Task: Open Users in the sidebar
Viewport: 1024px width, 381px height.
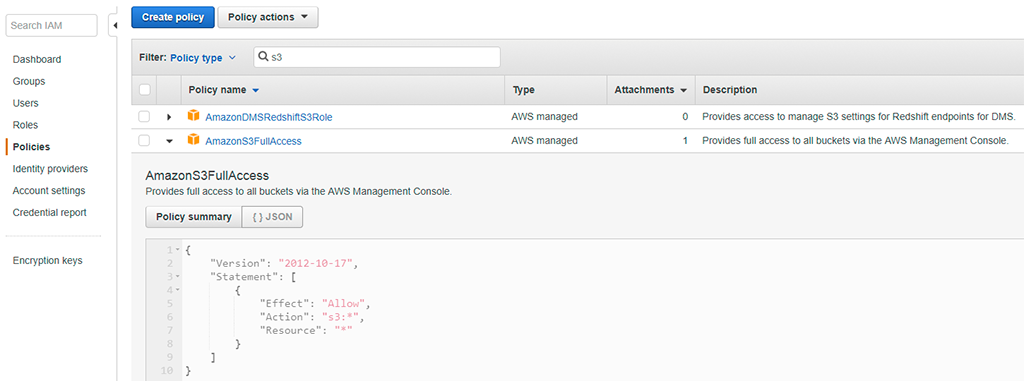Action: click(x=25, y=103)
